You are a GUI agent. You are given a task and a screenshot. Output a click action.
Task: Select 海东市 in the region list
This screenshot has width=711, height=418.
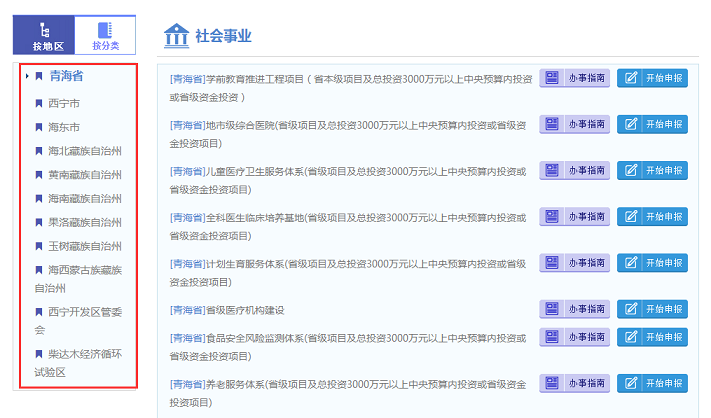tap(64, 127)
